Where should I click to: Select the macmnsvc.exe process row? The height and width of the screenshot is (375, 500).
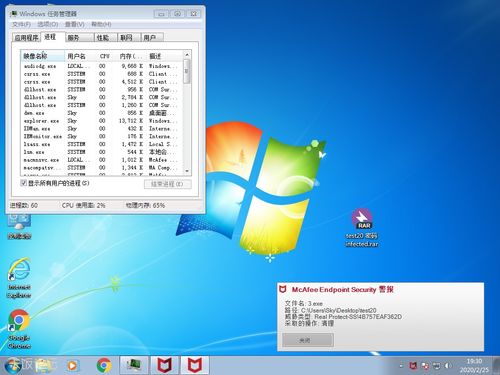[x=102, y=160]
